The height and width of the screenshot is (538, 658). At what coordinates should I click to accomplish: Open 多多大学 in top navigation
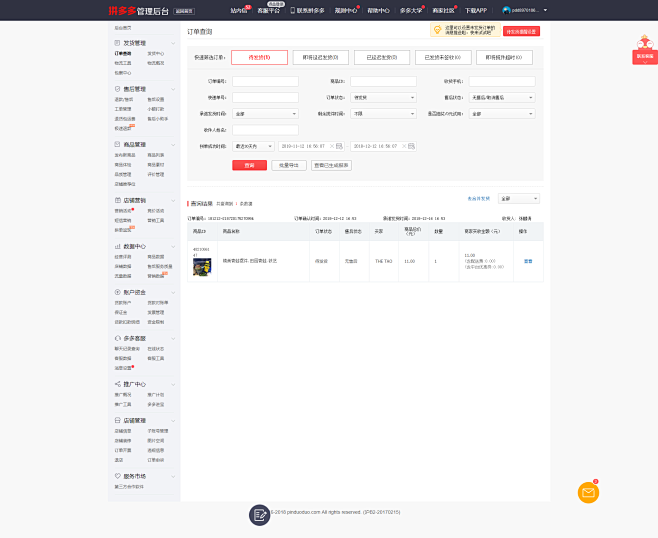pyautogui.click(x=412, y=10)
